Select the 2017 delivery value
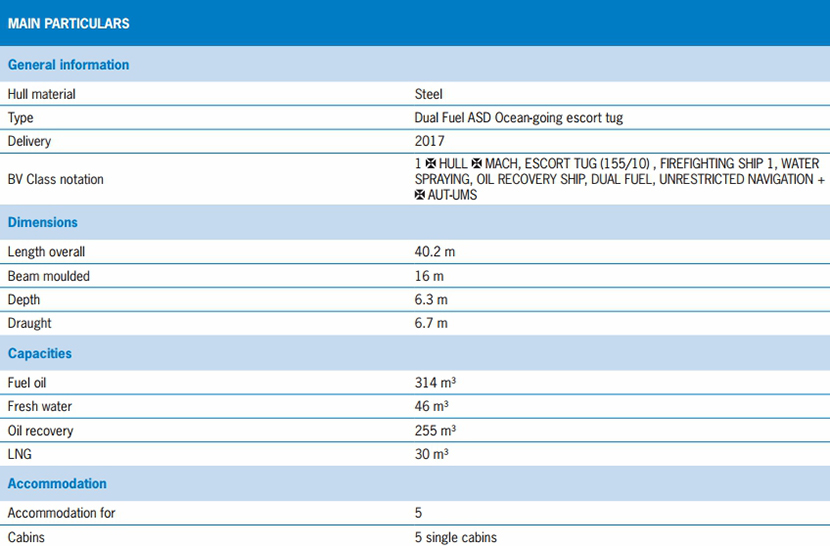The height and width of the screenshot is (546, 830). [429, 142]
